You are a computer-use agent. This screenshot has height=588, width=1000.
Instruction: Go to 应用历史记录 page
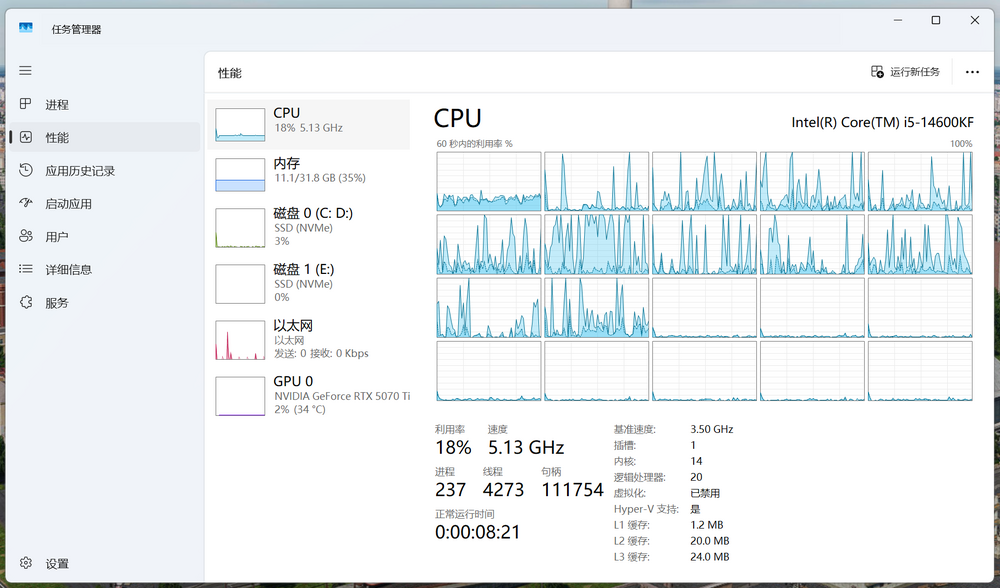(105, 171)
